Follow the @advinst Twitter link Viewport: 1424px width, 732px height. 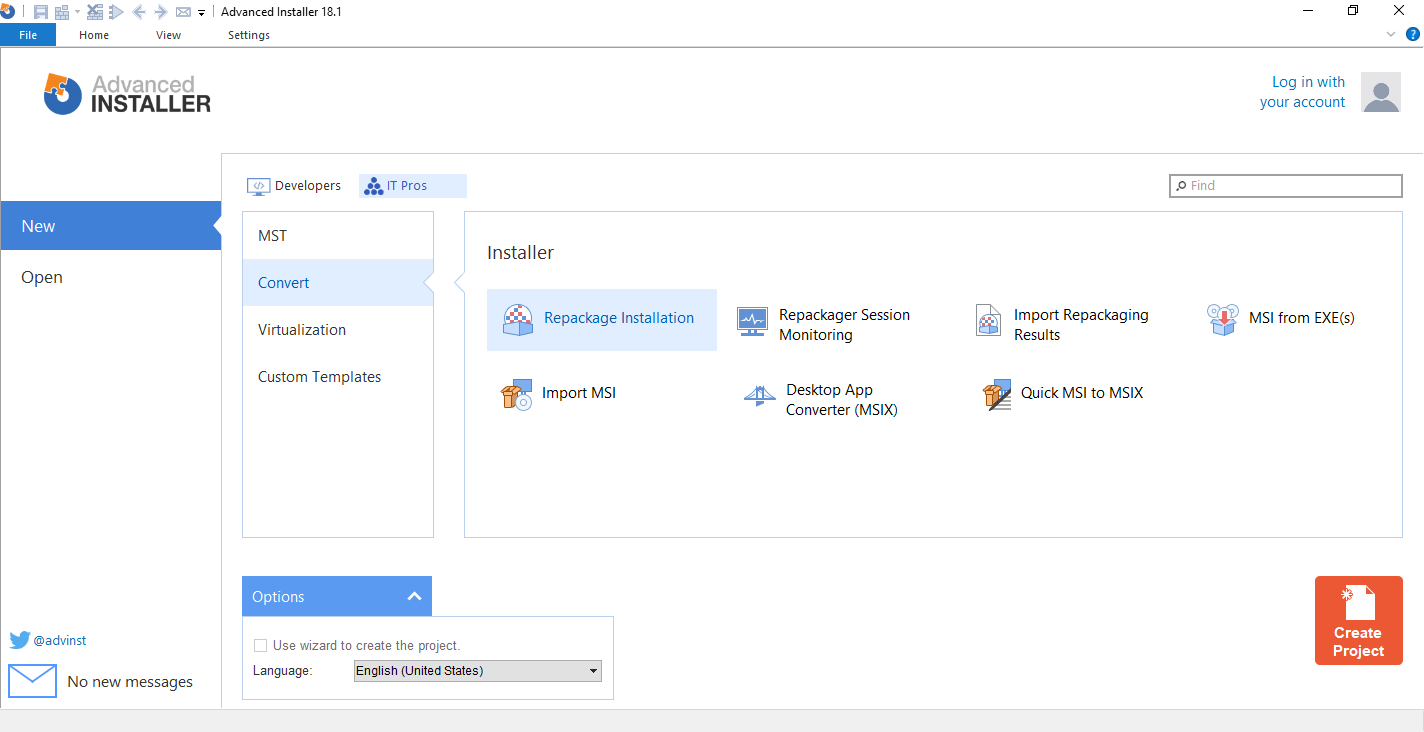[60, 640]
